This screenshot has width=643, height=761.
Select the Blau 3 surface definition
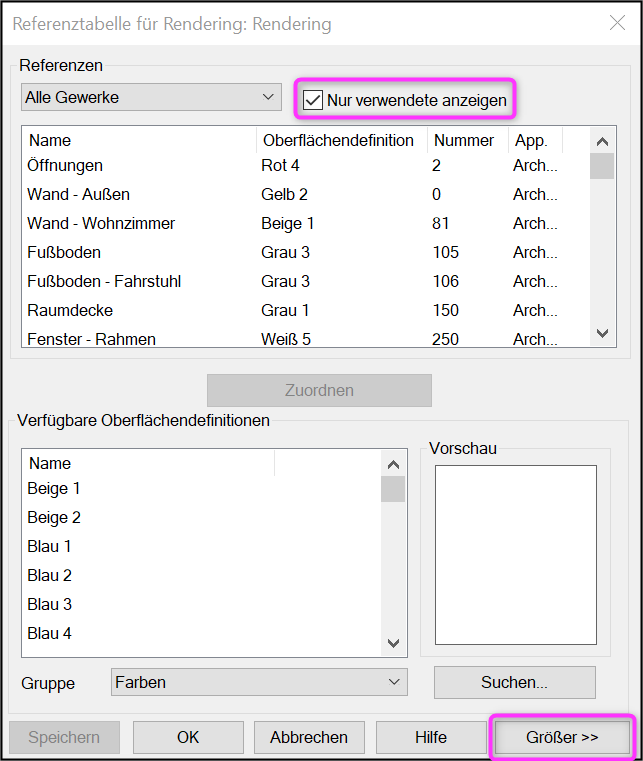point(201,604)
